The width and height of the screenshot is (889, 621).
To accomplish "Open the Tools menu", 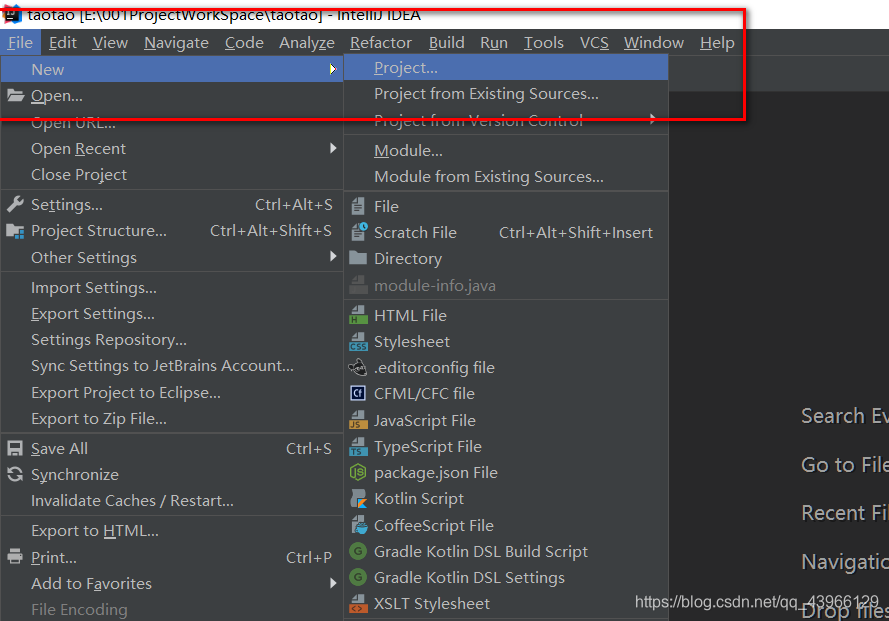I will pyautogui.click(x=543, y=43).
